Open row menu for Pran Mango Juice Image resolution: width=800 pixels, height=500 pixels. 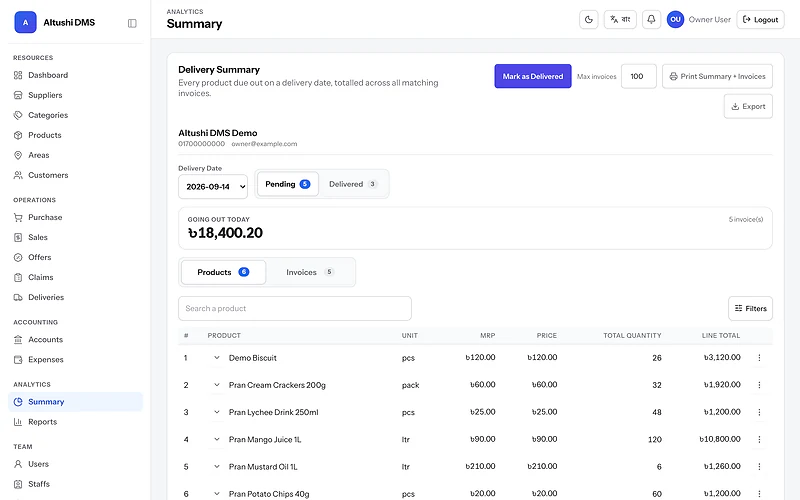[759, 439]
